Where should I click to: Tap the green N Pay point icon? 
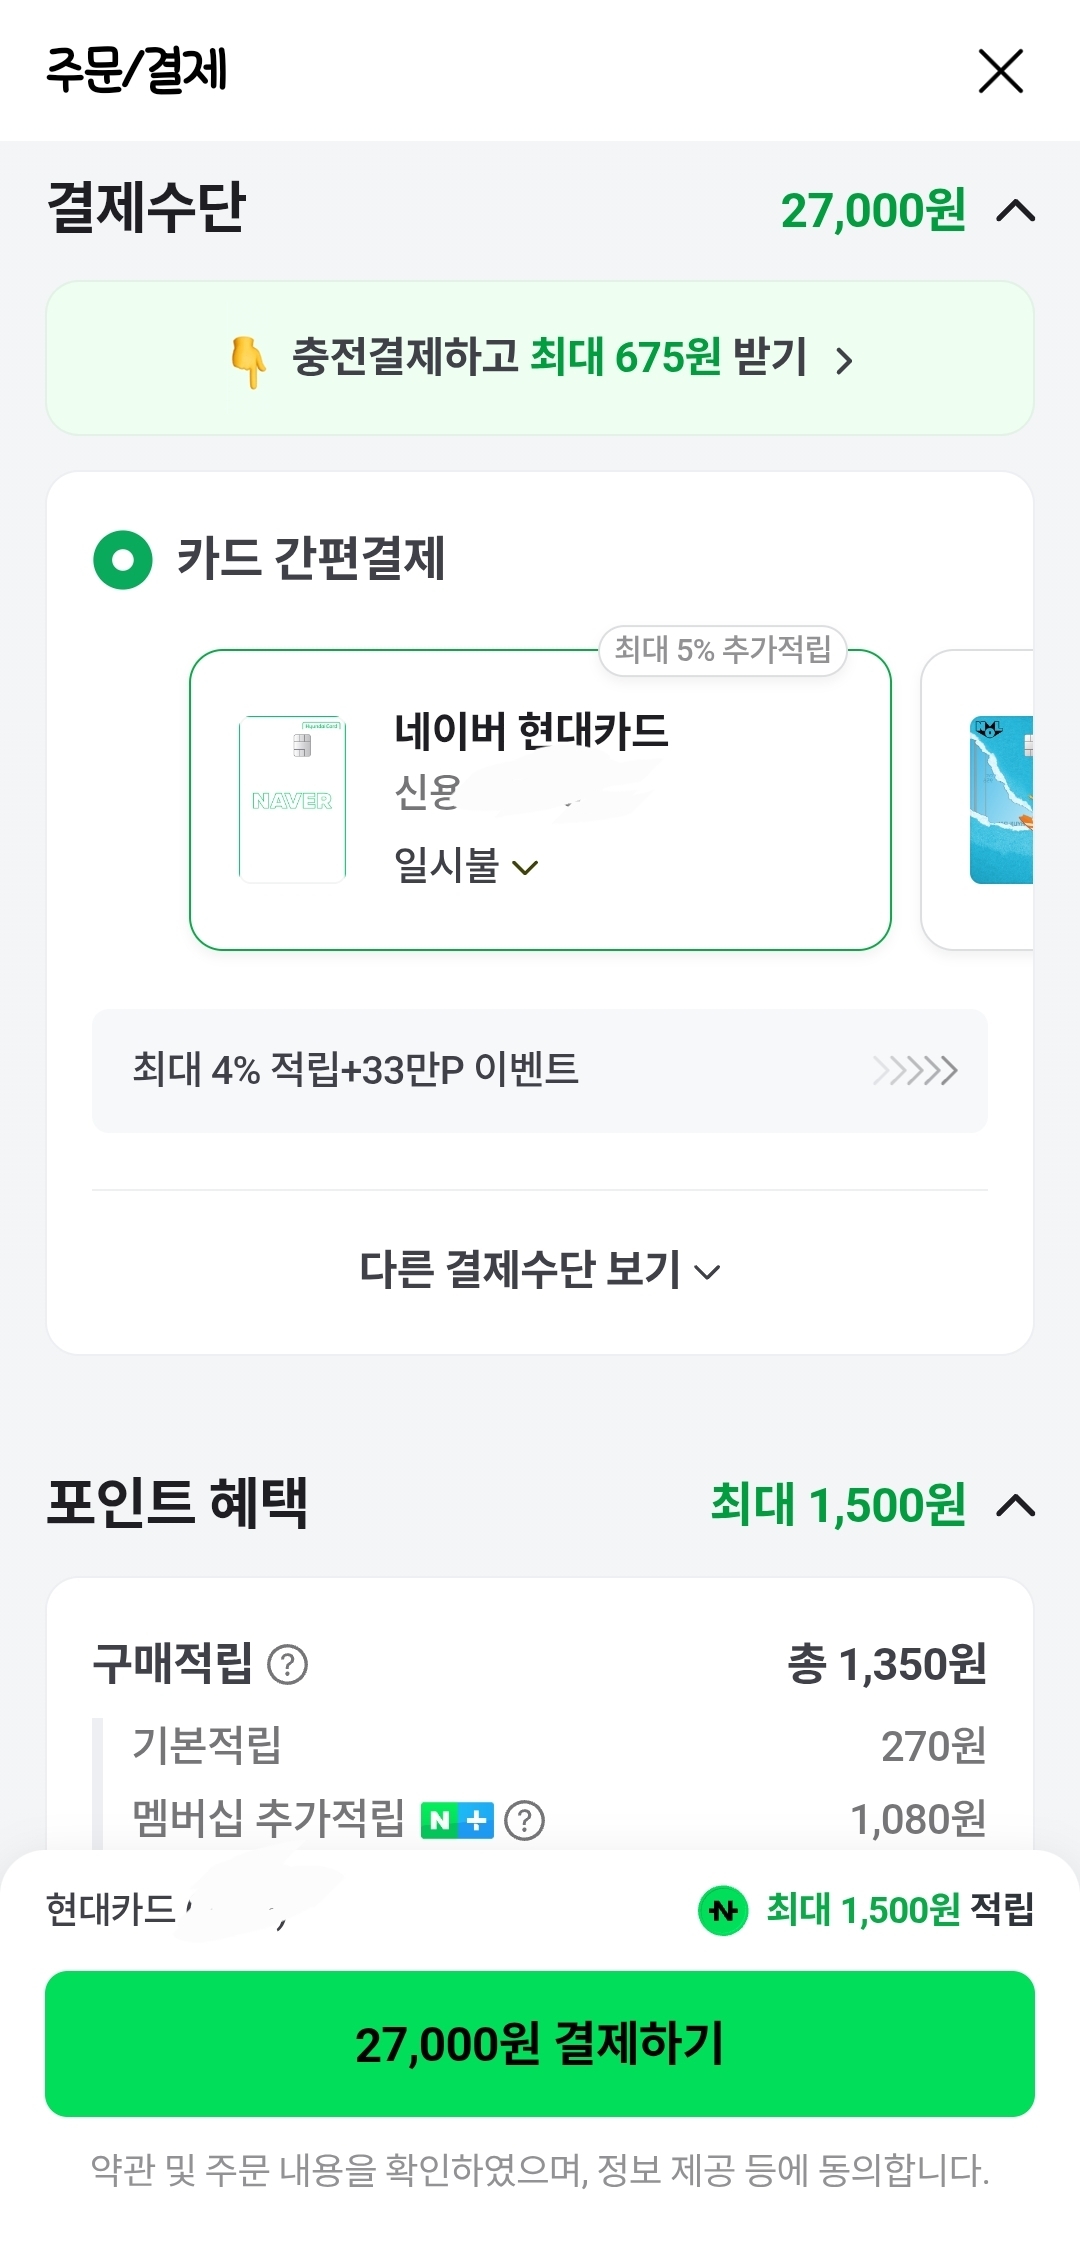(x=723, y=1911)
